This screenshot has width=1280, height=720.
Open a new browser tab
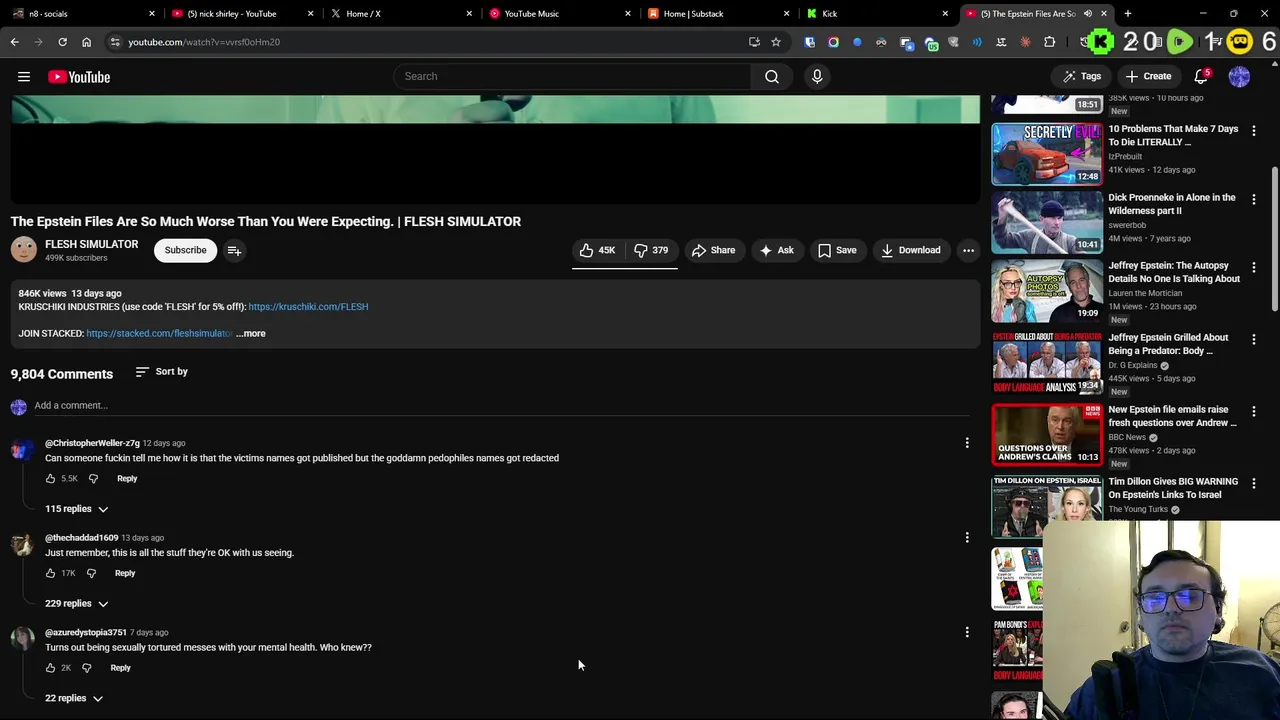[x=1128, y=13]
